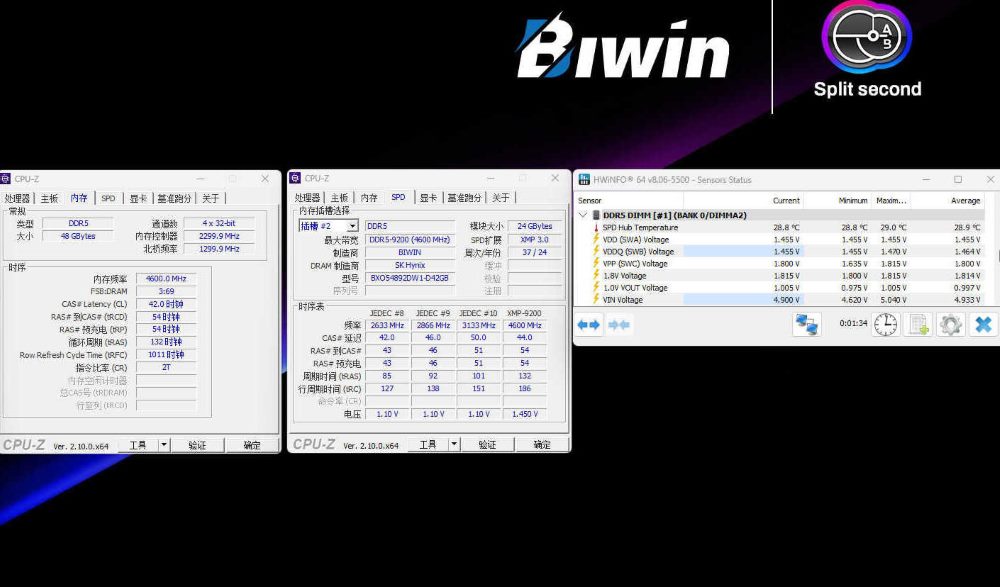Open HWiNFO sensor settings gear

pos(950,325)
